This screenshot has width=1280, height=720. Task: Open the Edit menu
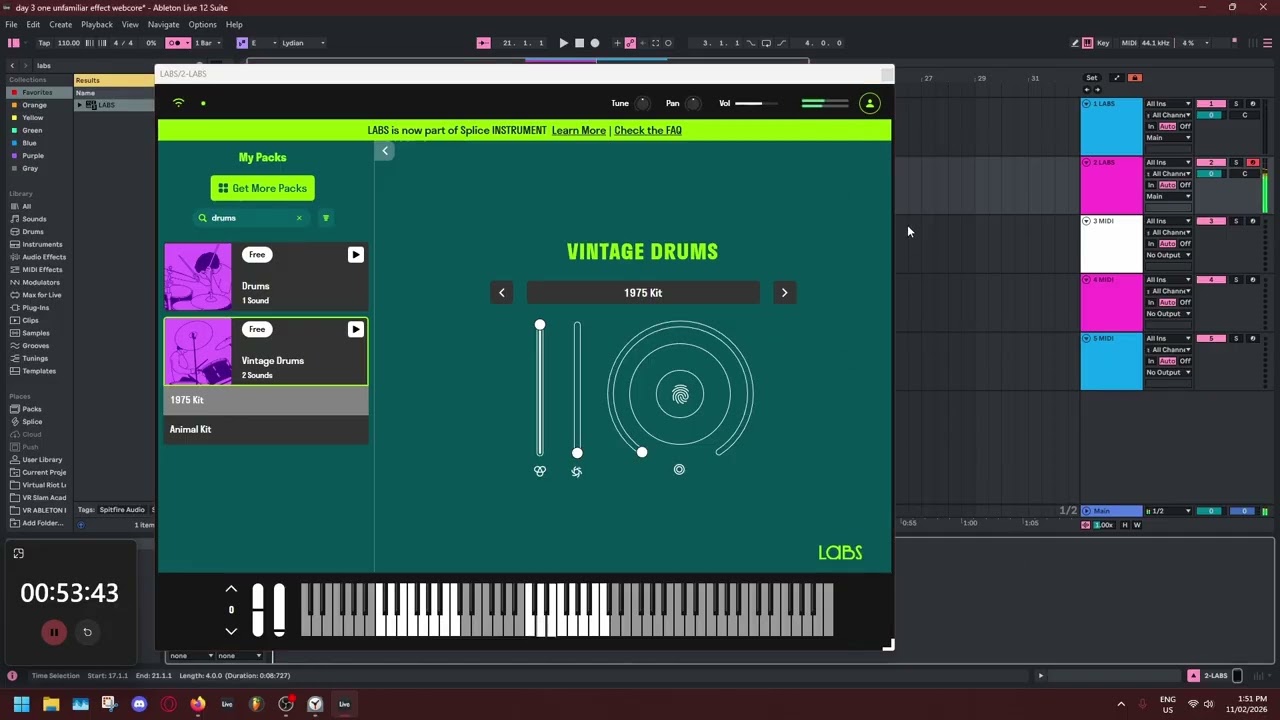pyautogui.click(x=33, y=24)
